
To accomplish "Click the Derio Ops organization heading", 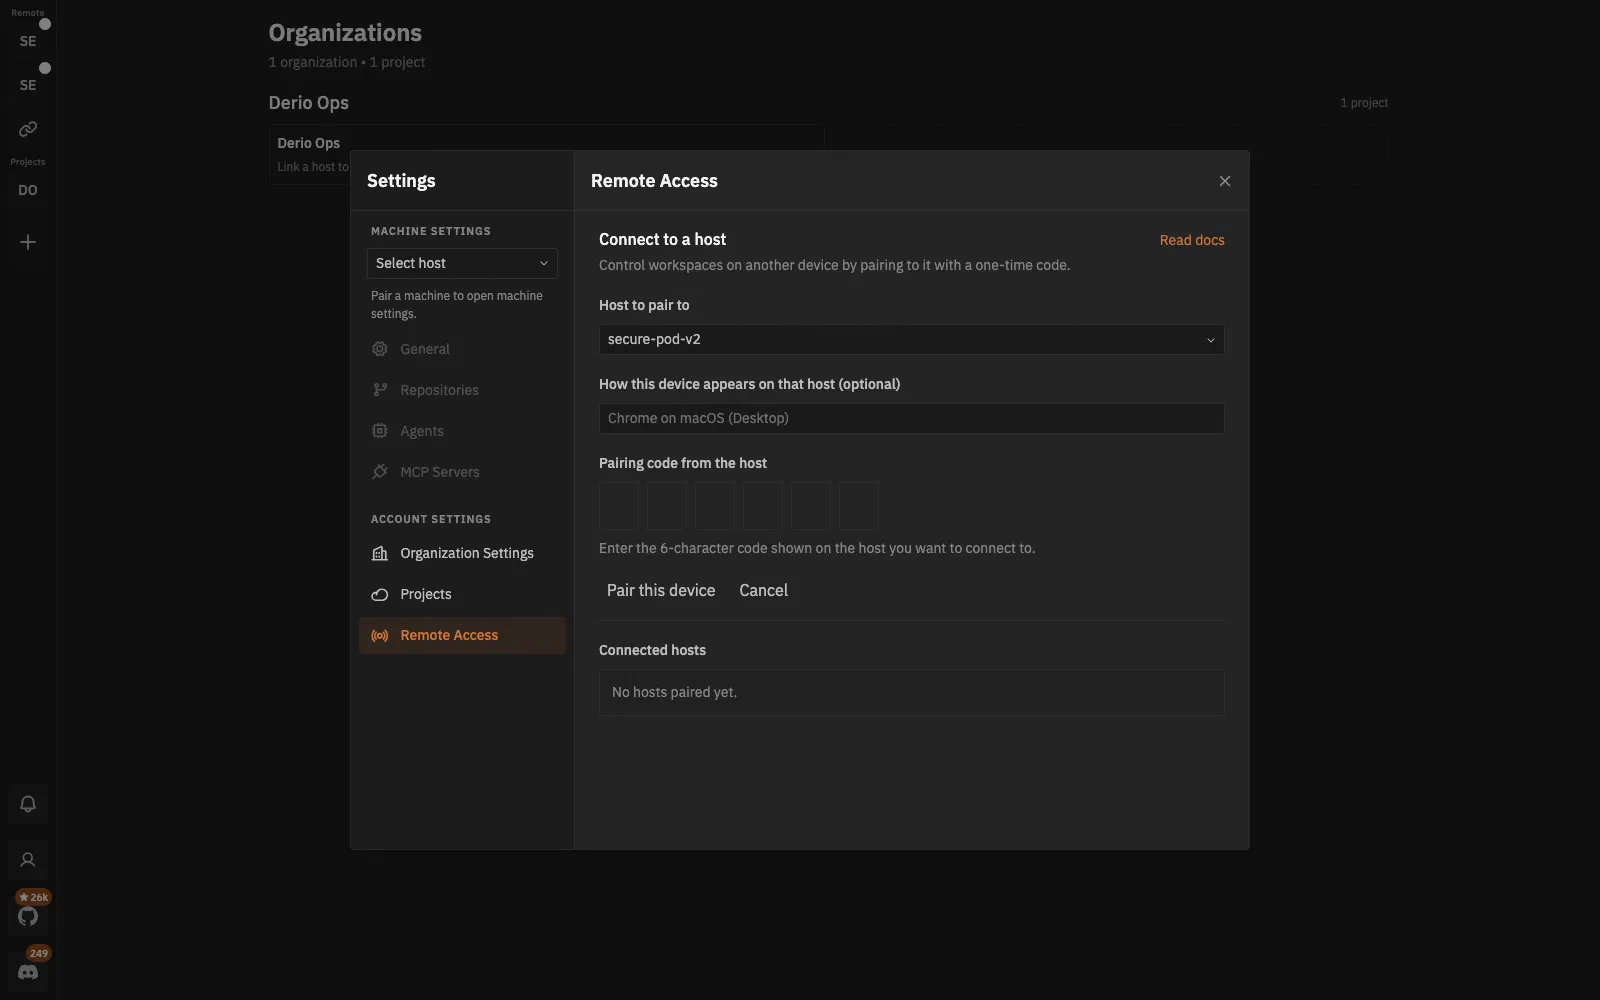I will click(x=308, y=103).
